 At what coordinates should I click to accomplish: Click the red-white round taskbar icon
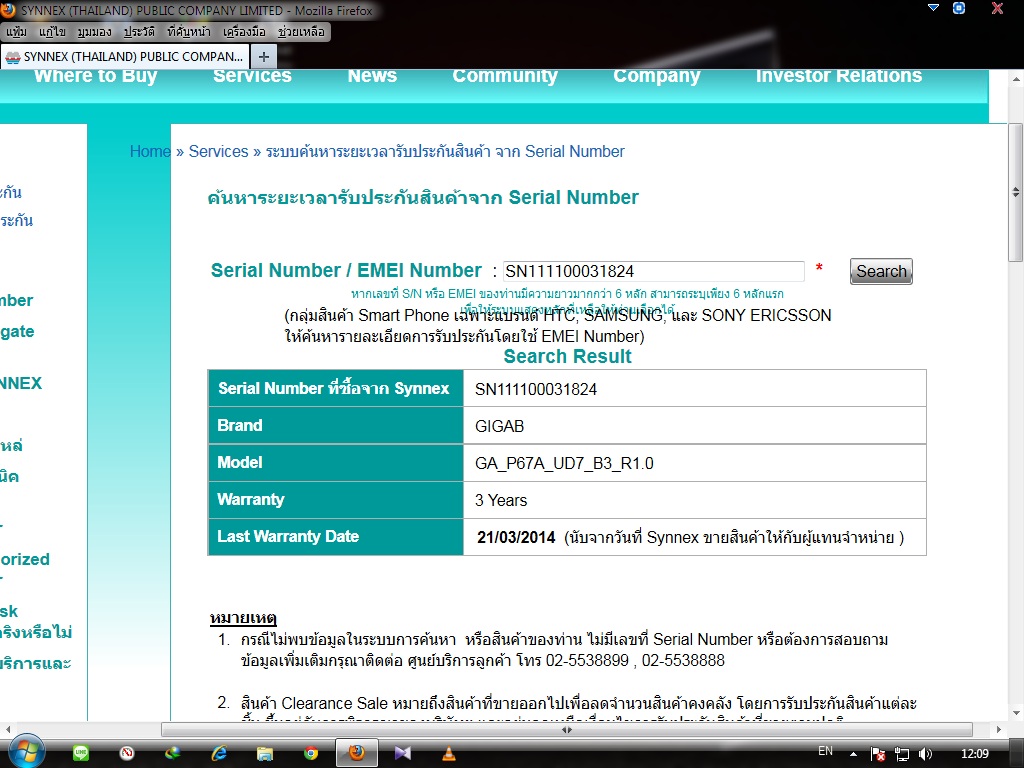click(127, 753)
